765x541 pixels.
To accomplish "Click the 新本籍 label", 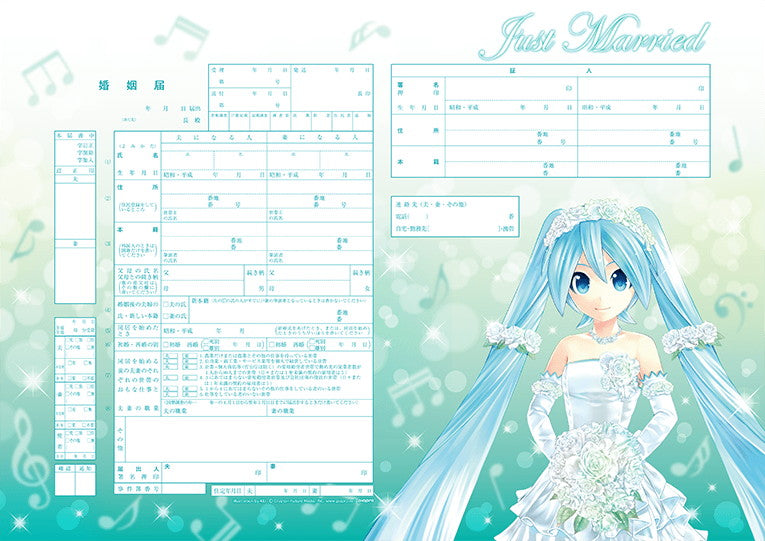I will click(200, 301).
